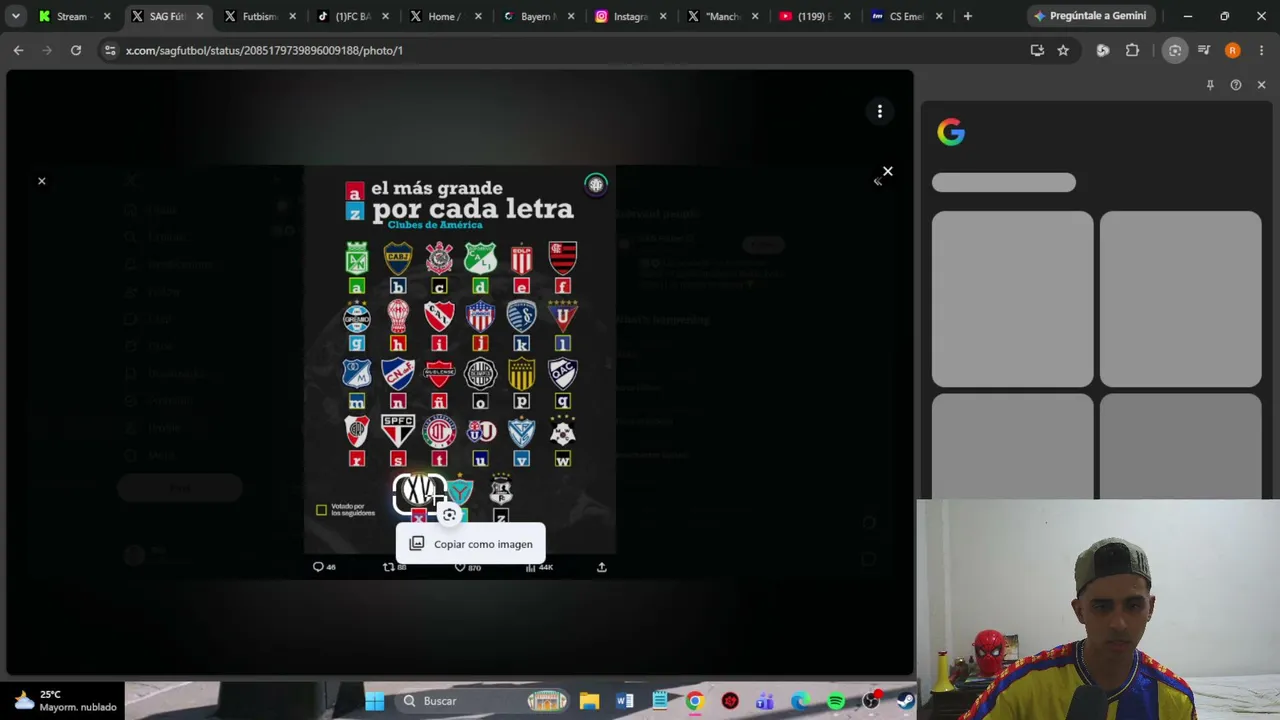Viewport: 1280px width, 720px height.
Task: Open the Futbism tab
Action: (258, 16)
